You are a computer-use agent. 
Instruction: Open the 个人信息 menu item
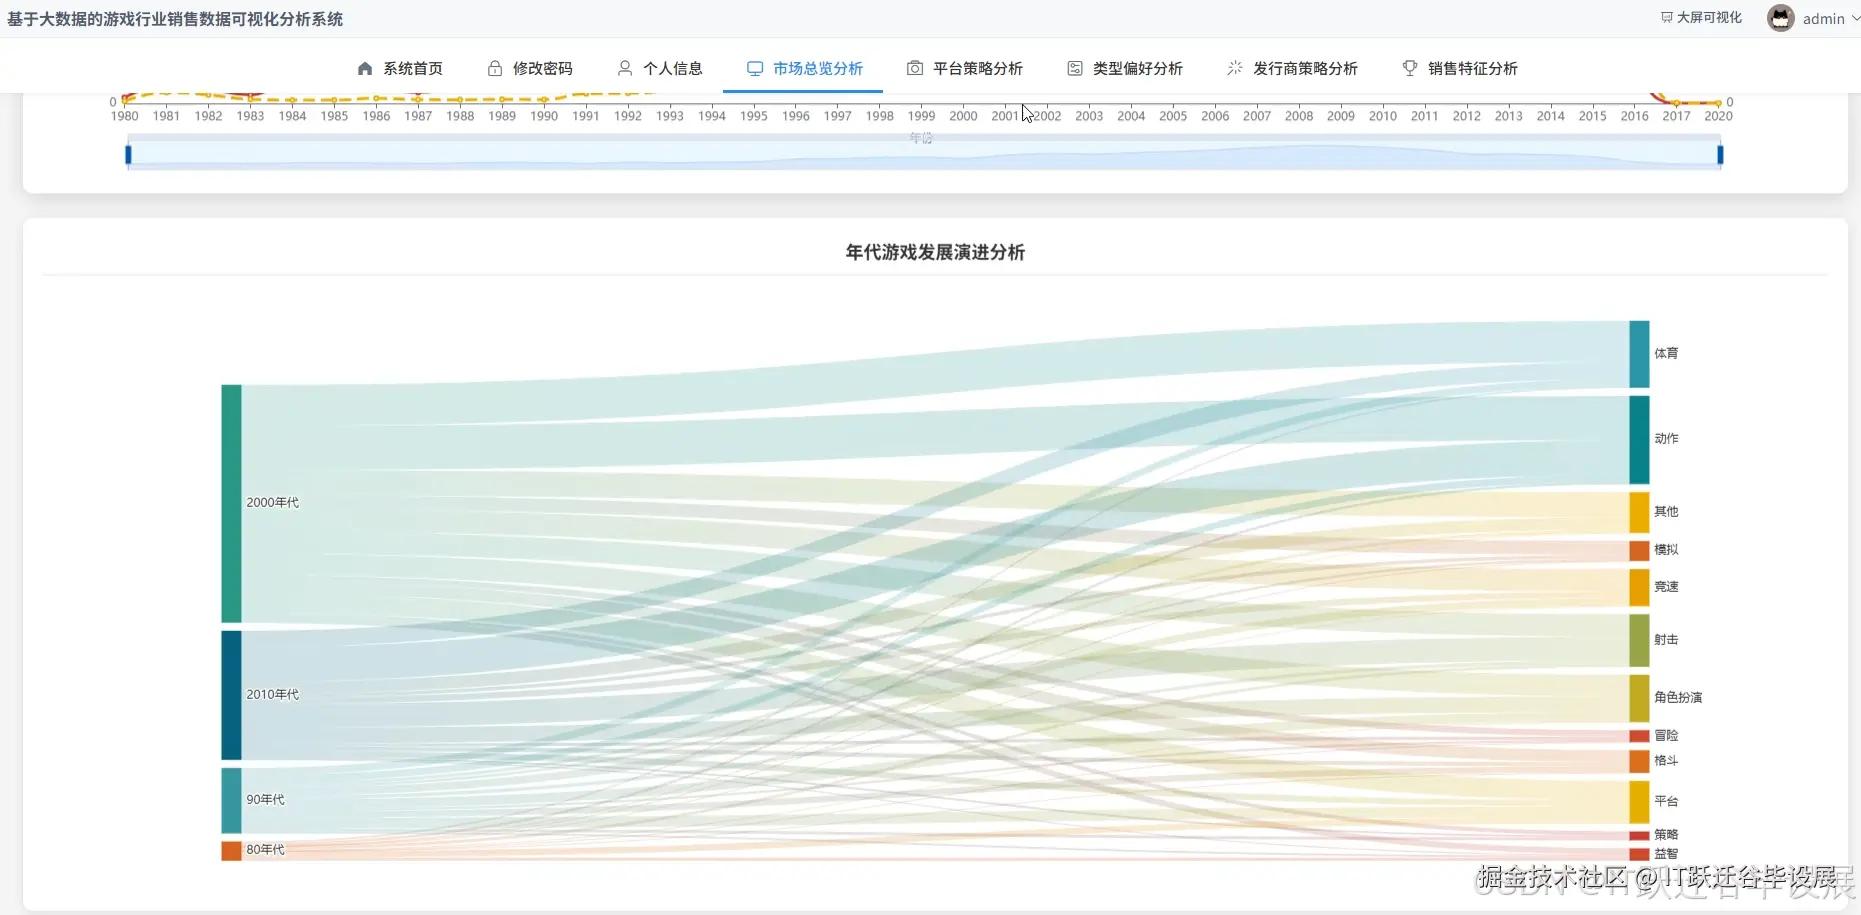pyautogui.click(x=660, y=68)
